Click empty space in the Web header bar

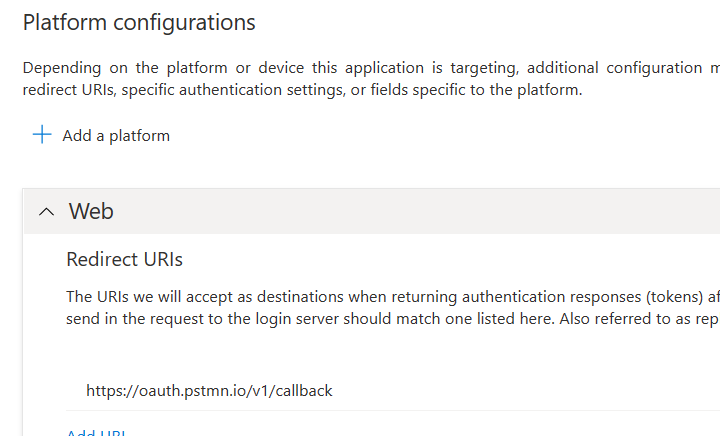coord(400,211)
